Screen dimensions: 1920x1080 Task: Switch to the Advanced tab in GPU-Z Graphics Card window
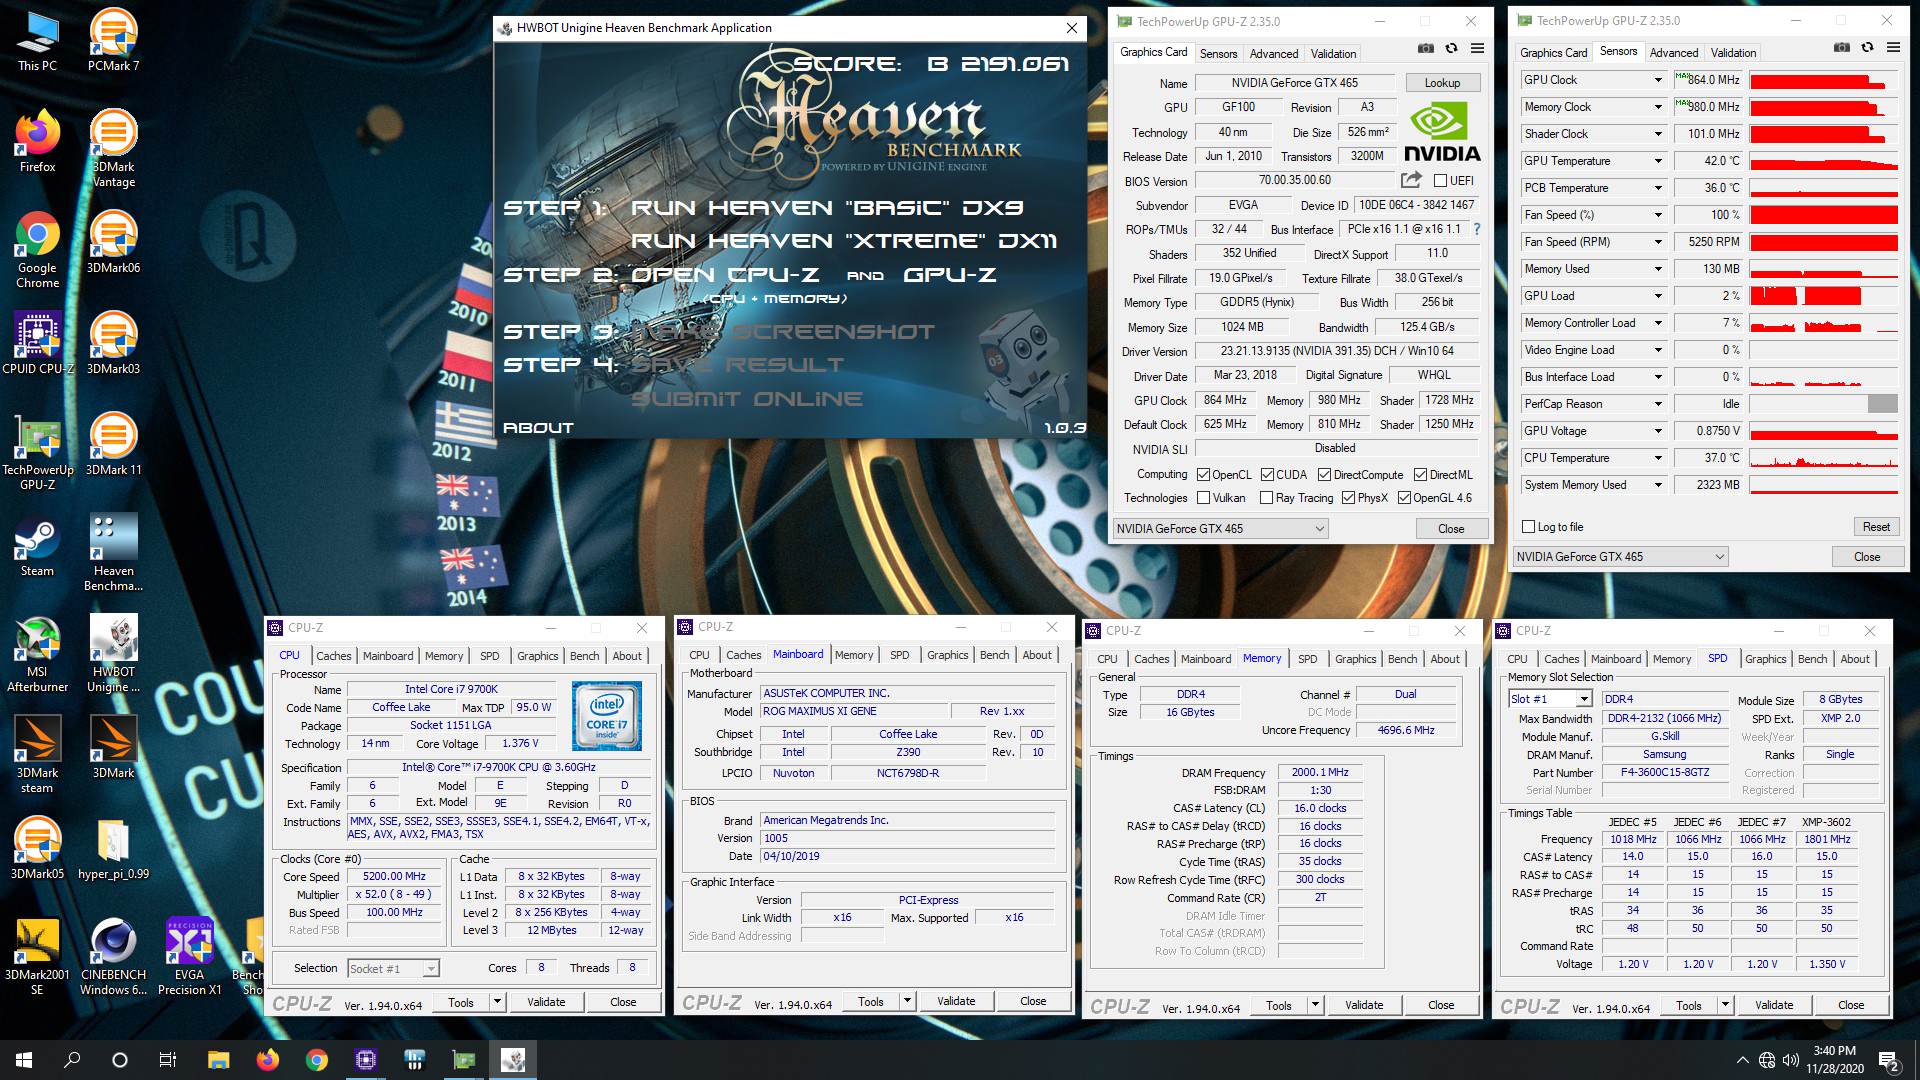pyautogui.click(x=1273, y=54)
